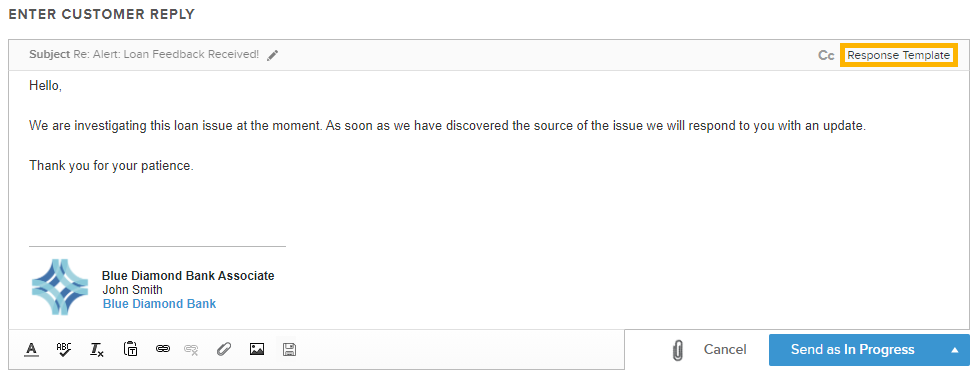Cancel the customer reply
The image size is (980, 372).
tap(724, 349)
